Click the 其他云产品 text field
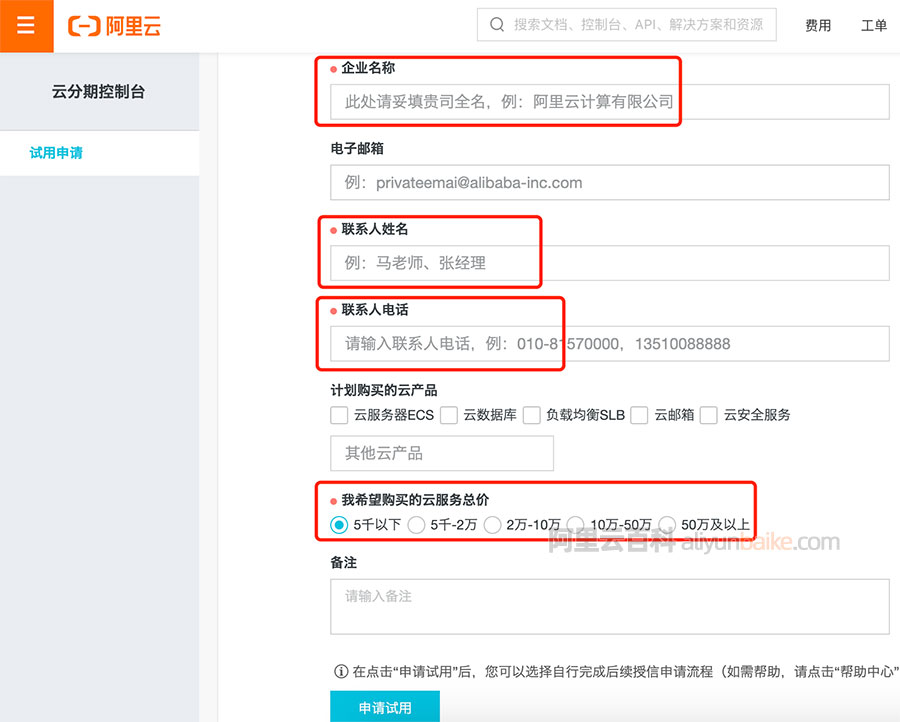 [x=442, y=453]
